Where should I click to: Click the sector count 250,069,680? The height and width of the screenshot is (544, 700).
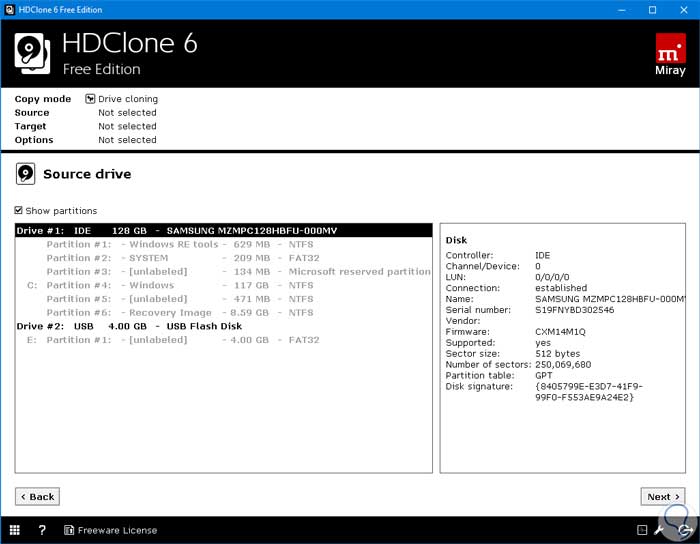563,365
